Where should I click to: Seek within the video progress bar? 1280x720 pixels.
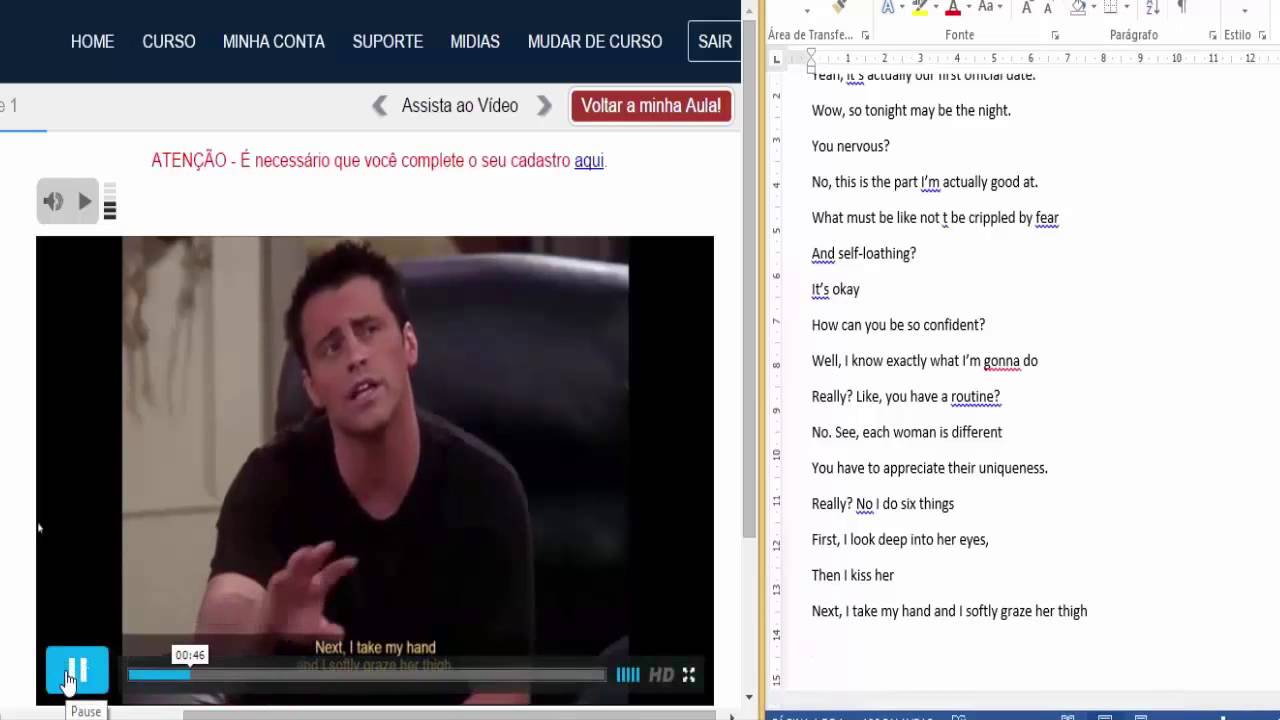pyautogui.click(x=366, y=675)
